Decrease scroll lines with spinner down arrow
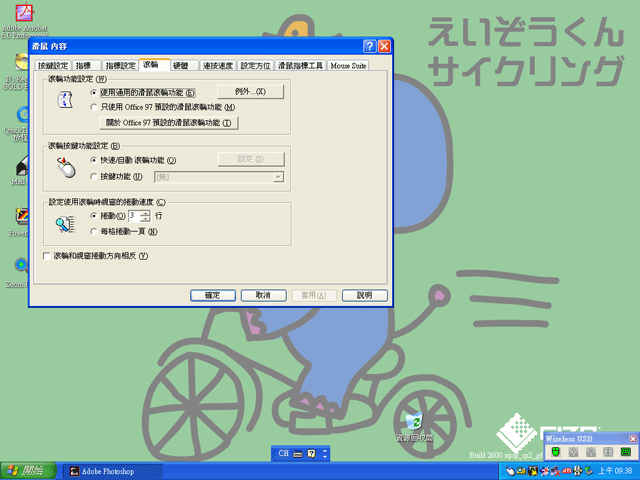Image resolution: width=640 pixels, height=480 pixels. pyautogui.click(x=145, y=219)
